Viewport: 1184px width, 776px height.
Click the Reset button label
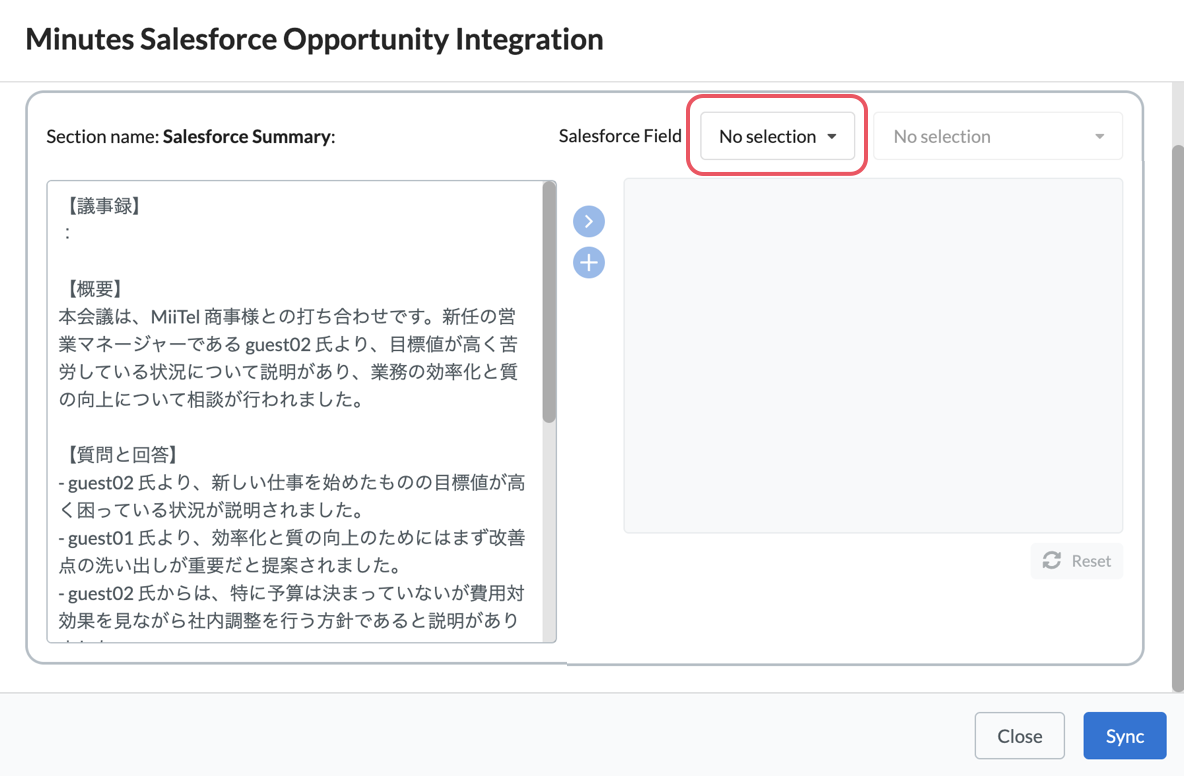tap(1091, 561)
